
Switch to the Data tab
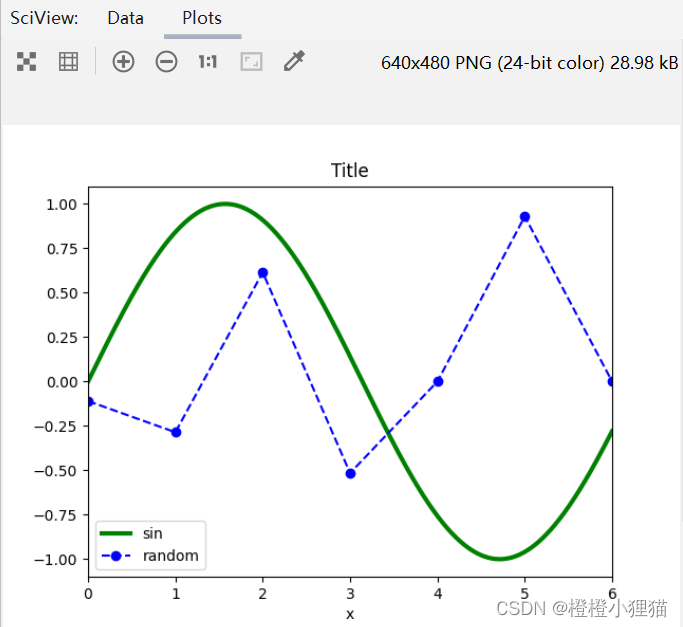click(x=125, y=18)
